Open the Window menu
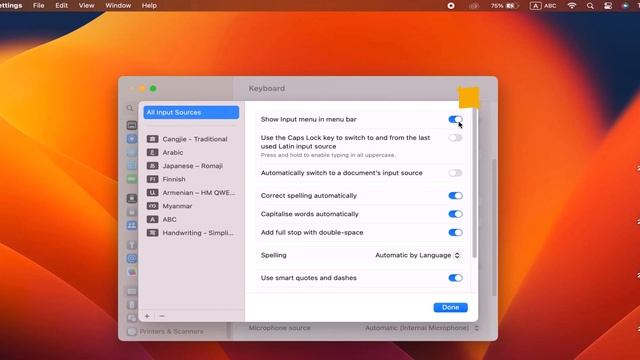This screenshot has width=640, height=360. click(118, 6)
